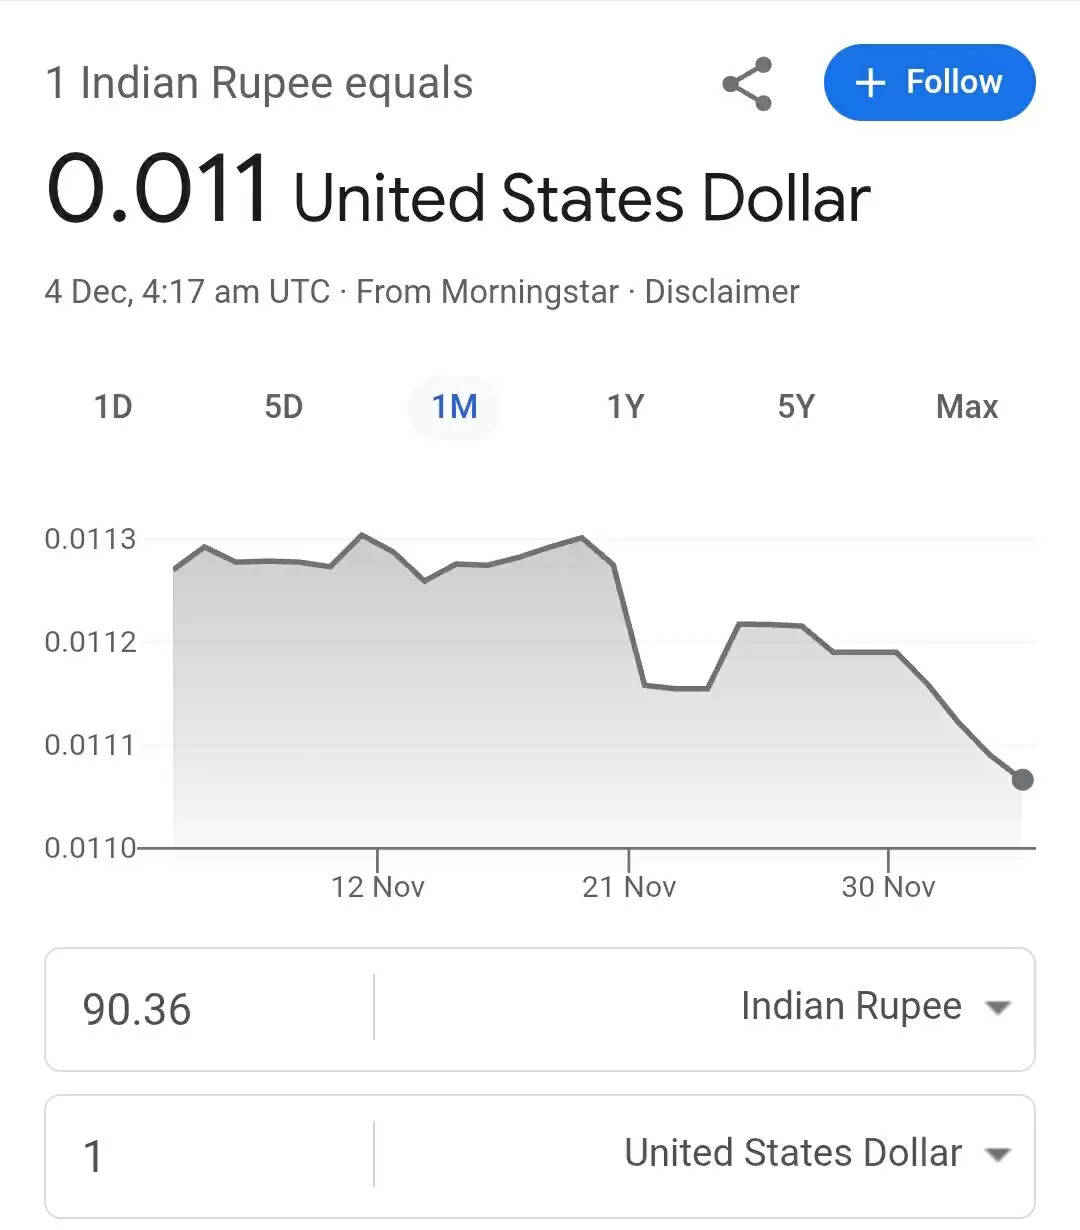Click the chart's latest data point dot
This screenshot has width=1080, height=1230.
1022,780
